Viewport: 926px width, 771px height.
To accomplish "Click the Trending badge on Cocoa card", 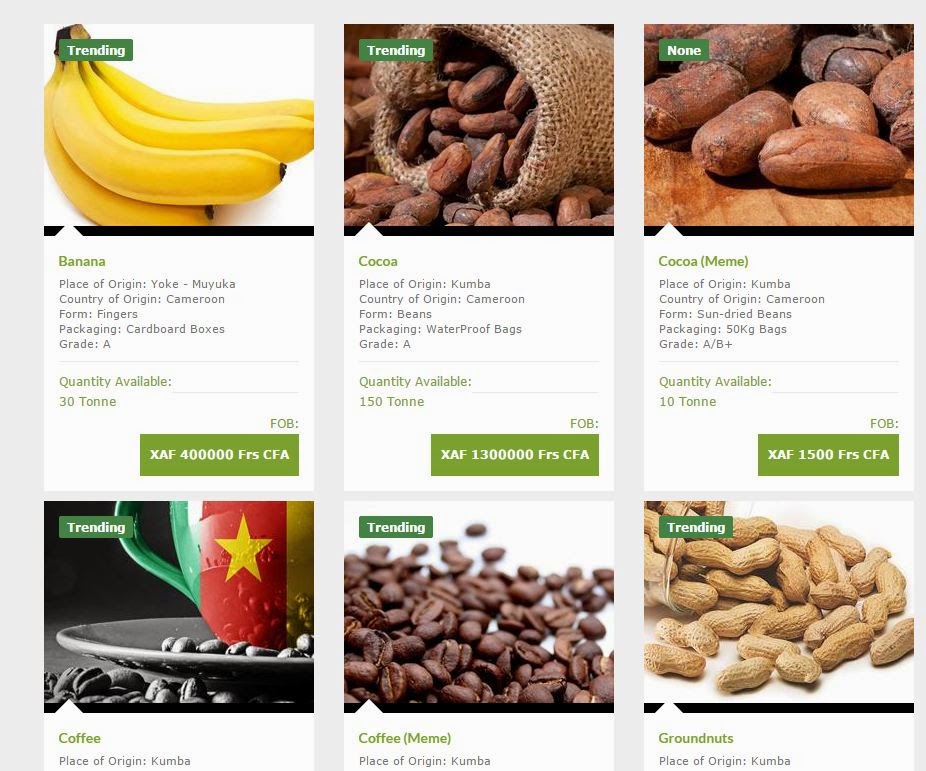I will [396, 50].
